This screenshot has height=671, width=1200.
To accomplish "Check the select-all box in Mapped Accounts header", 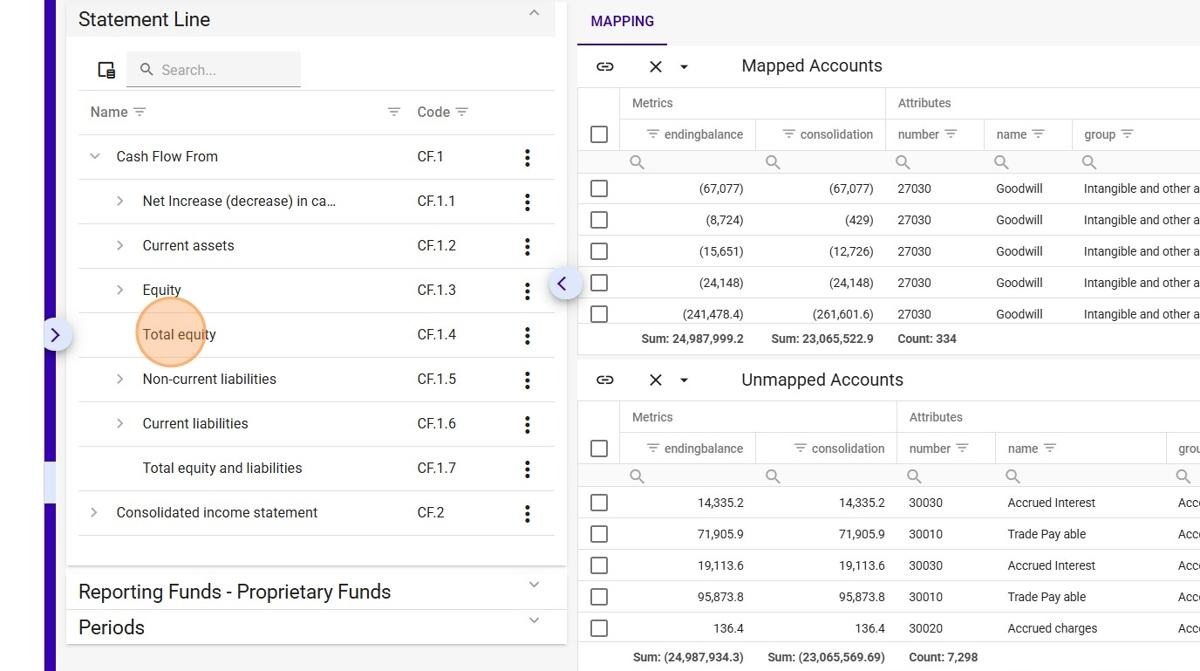I will coord(599,134).
